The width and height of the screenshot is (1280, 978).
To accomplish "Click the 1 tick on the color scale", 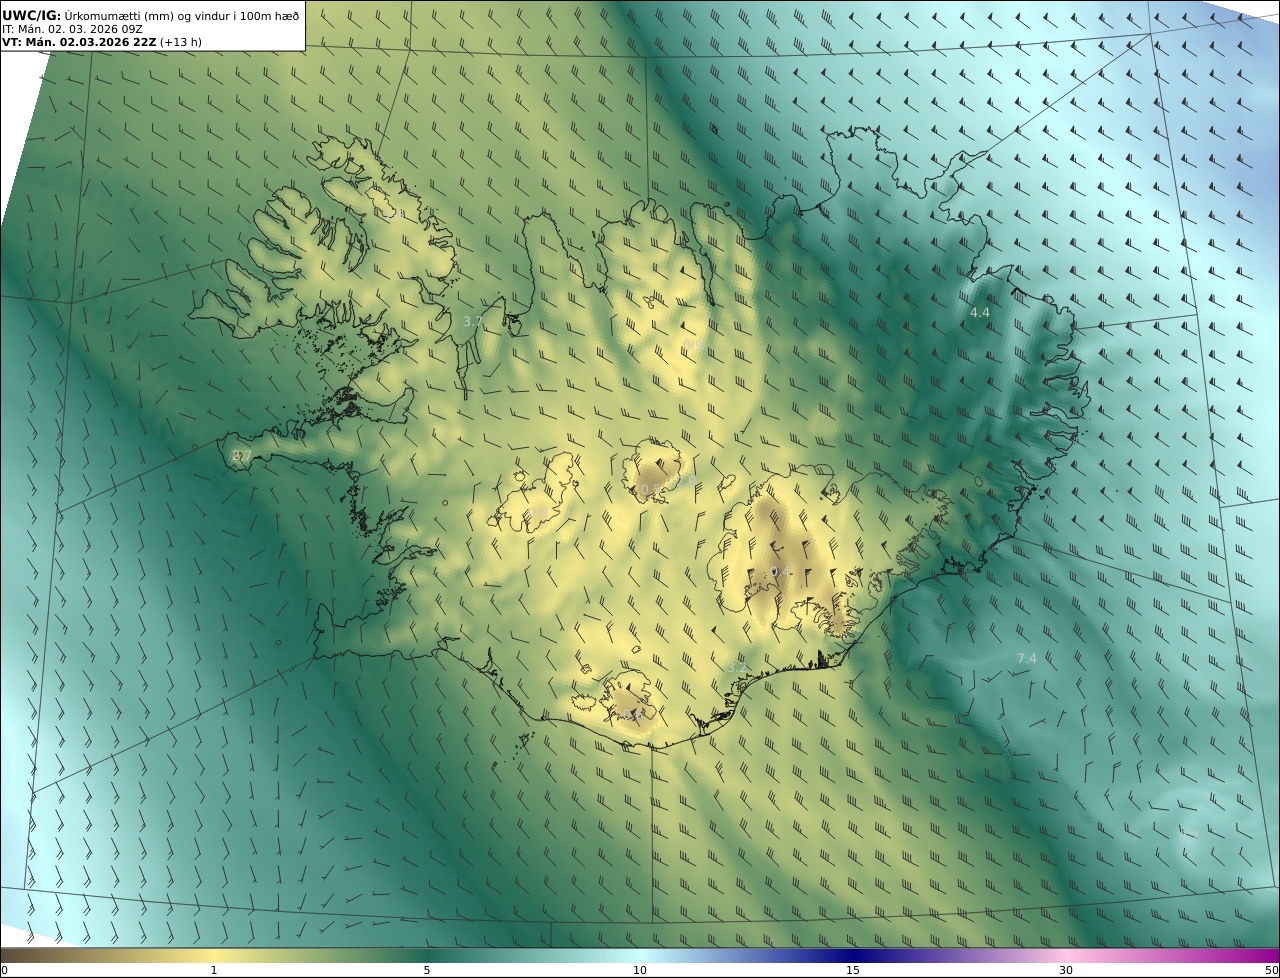I will pos(214,970).
